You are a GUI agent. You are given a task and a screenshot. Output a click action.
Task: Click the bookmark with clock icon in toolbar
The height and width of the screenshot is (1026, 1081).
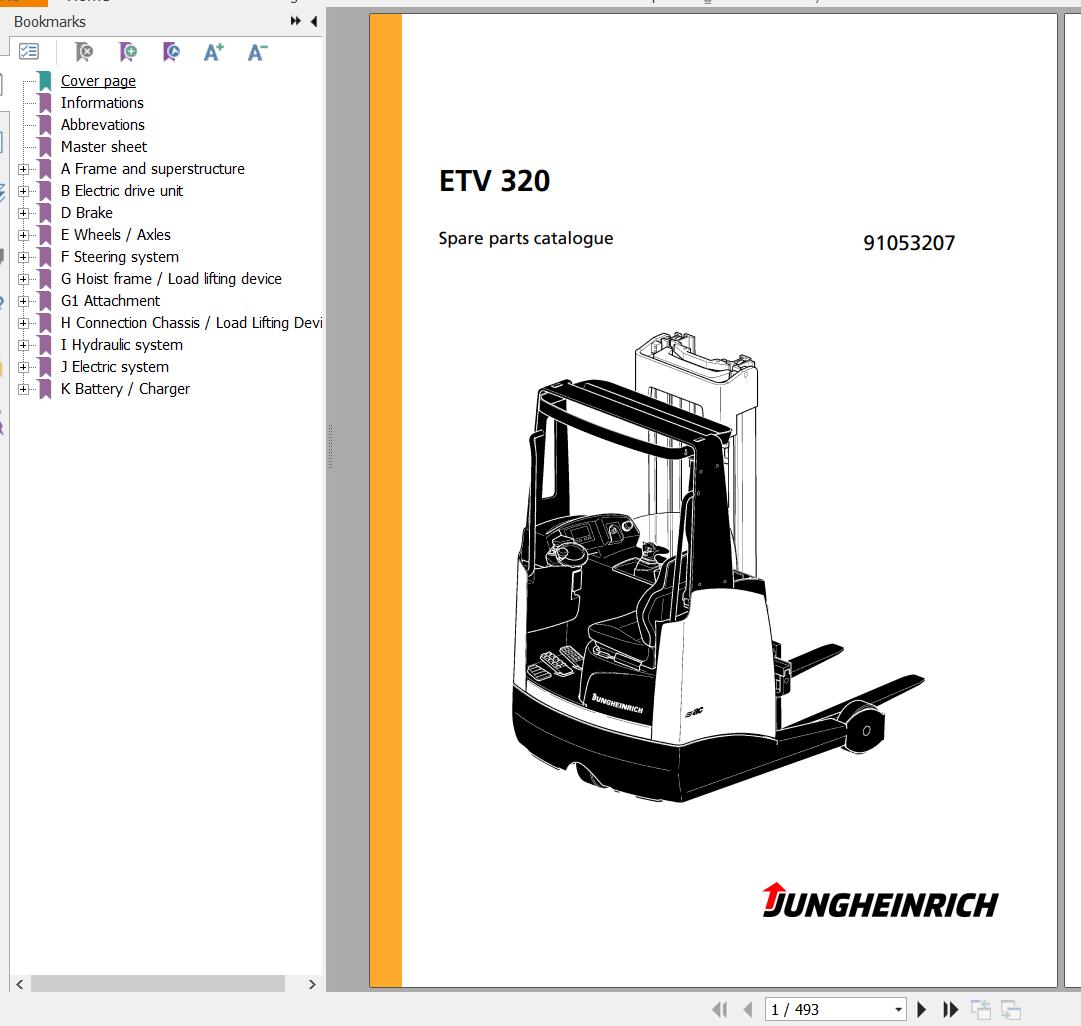[x=171, y=52]
